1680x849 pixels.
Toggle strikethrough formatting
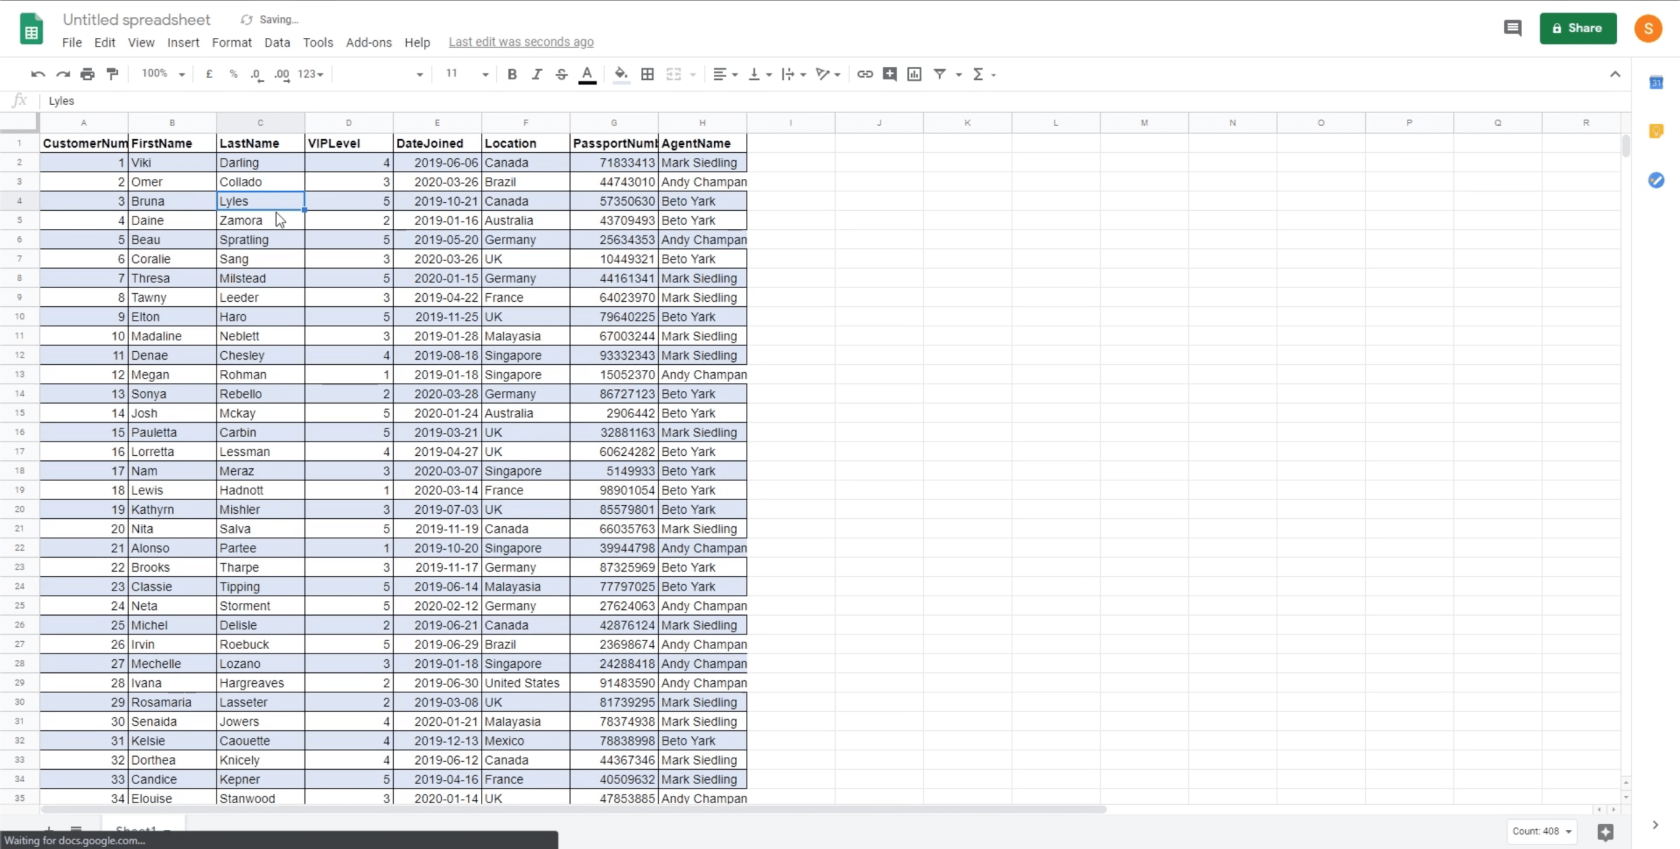[561, 74]
